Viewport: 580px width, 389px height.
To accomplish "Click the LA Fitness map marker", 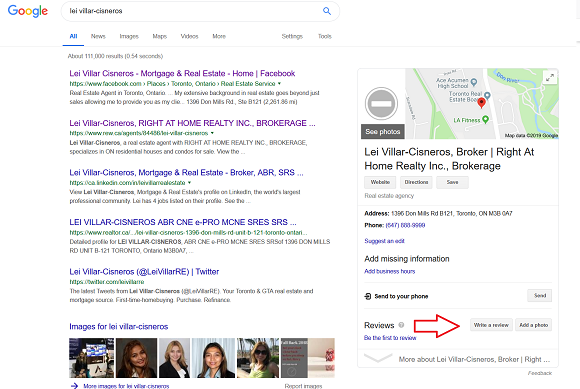I will [x=485, y=119].
